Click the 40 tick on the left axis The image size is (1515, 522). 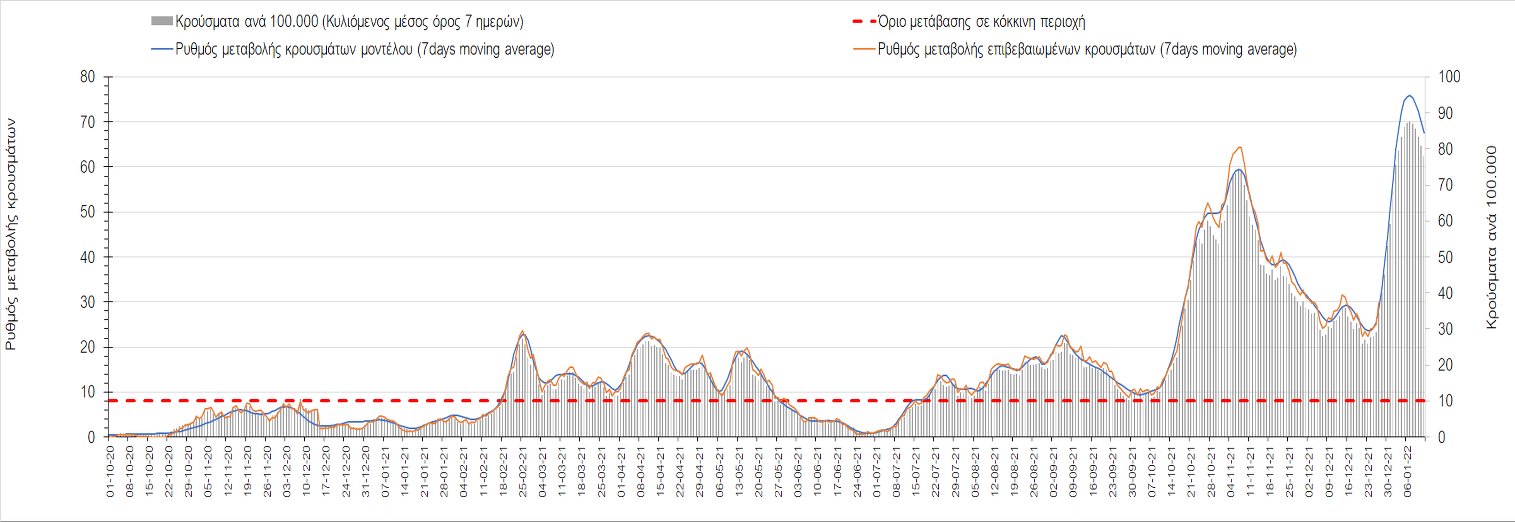pos(87,257)
